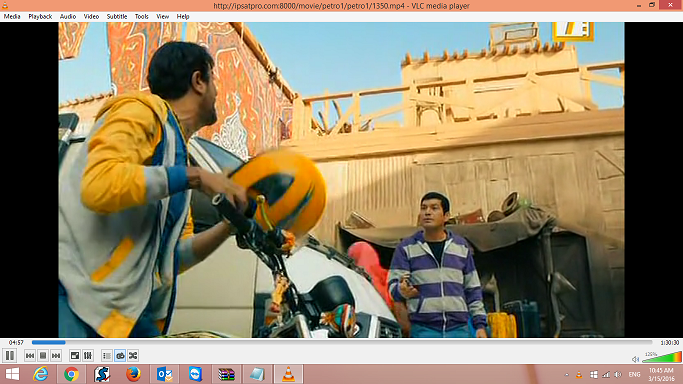
Task: Click elapsed time 04:57 label
Action: [16, 343]
